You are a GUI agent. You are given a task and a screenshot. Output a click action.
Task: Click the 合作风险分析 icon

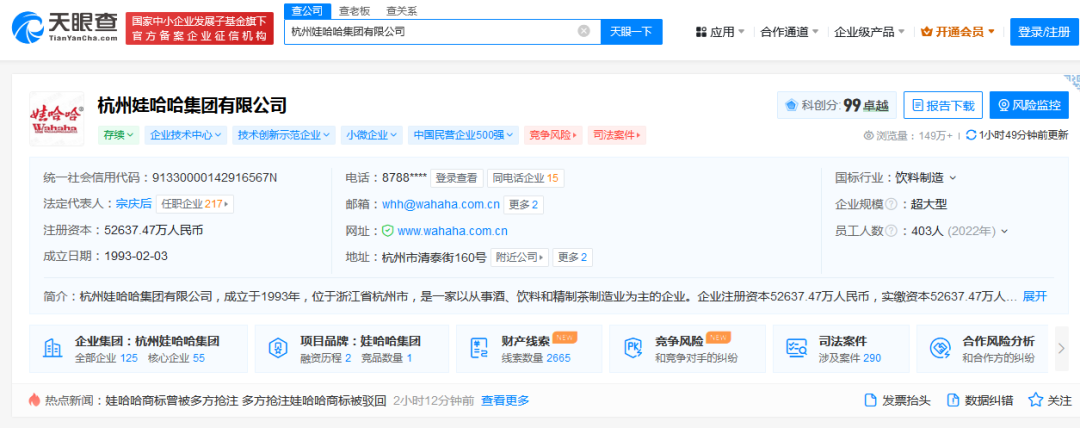point(940,349)
